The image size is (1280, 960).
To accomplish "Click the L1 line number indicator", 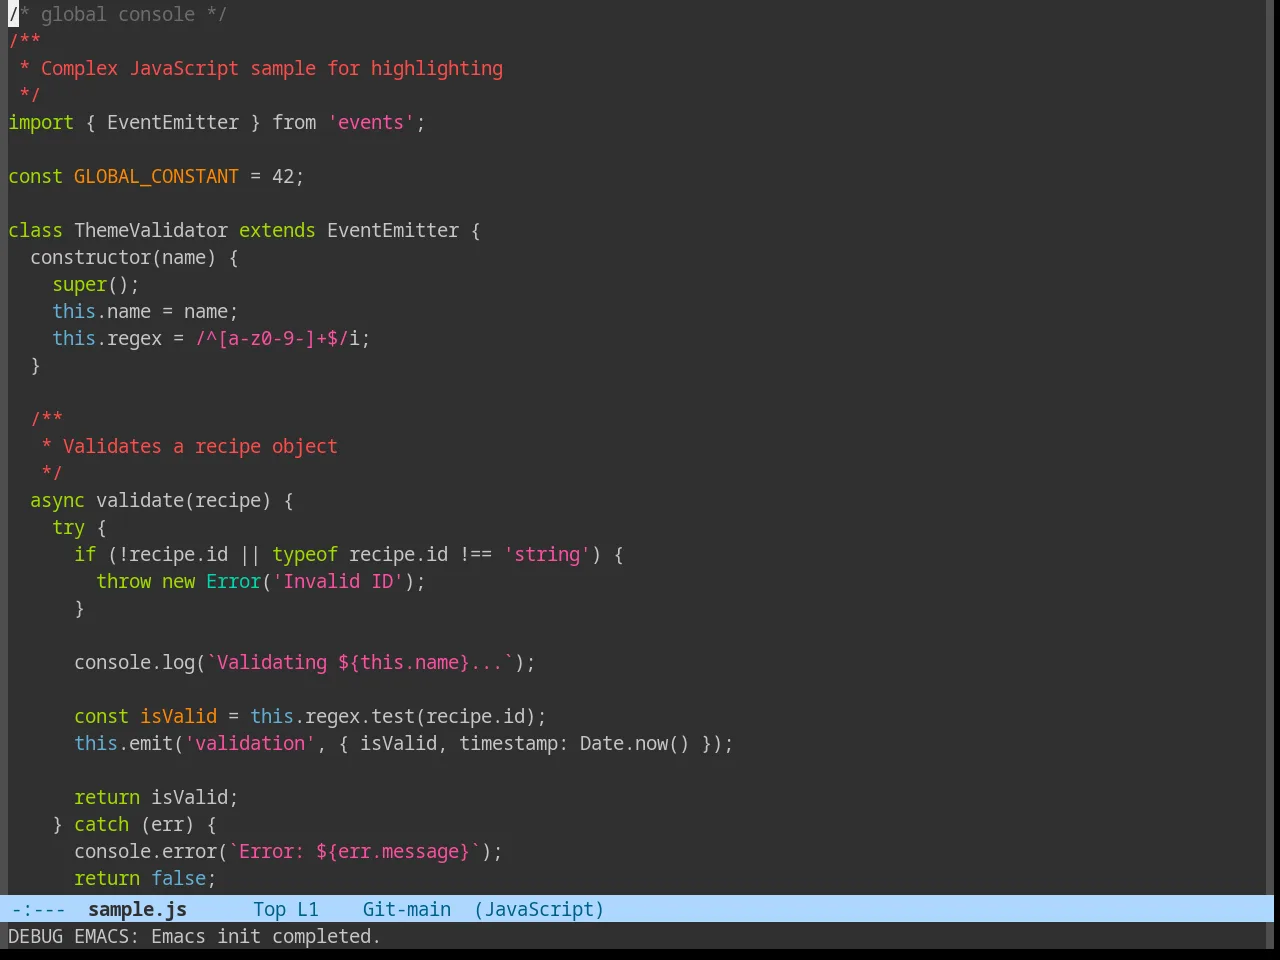I will pos(307,909).
